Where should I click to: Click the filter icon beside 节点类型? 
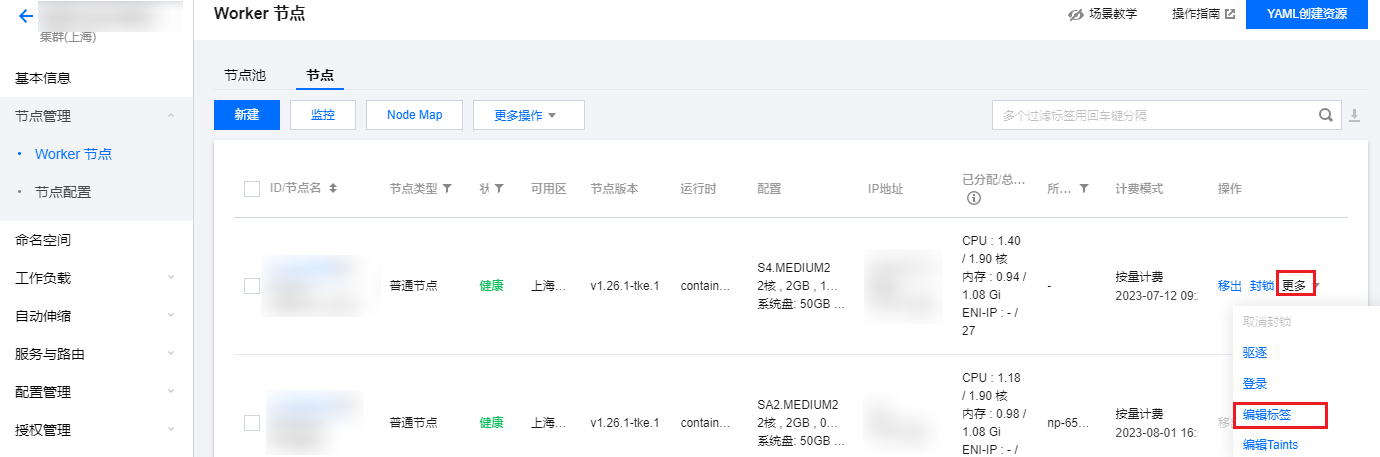[447, 188]
